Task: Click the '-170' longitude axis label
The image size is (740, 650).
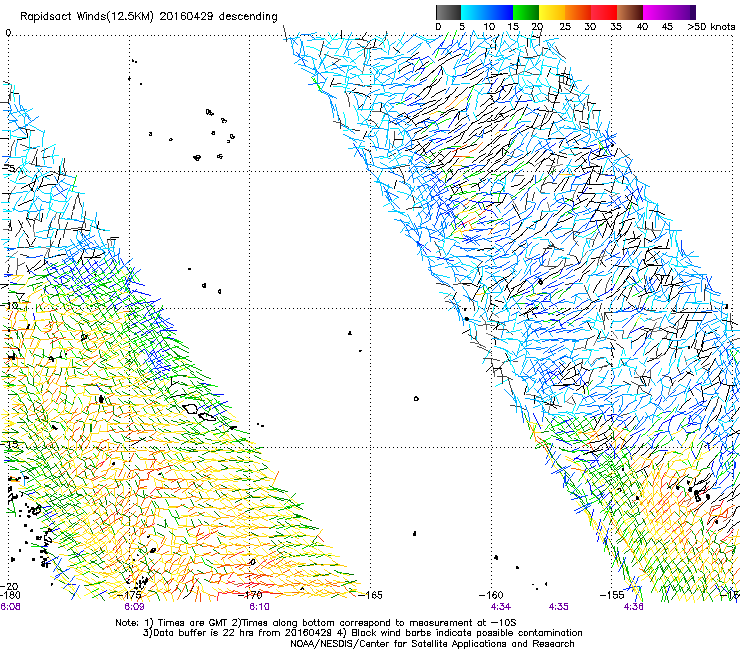Action: [251, 595]
